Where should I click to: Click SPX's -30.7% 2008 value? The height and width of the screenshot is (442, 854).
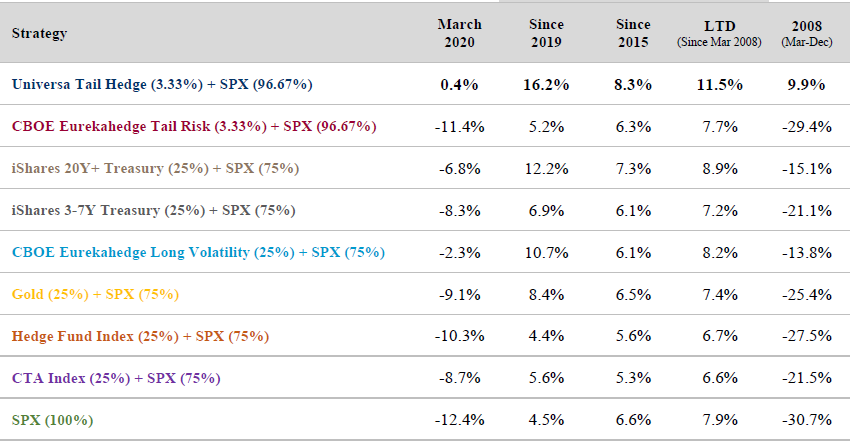coord(806,421)
